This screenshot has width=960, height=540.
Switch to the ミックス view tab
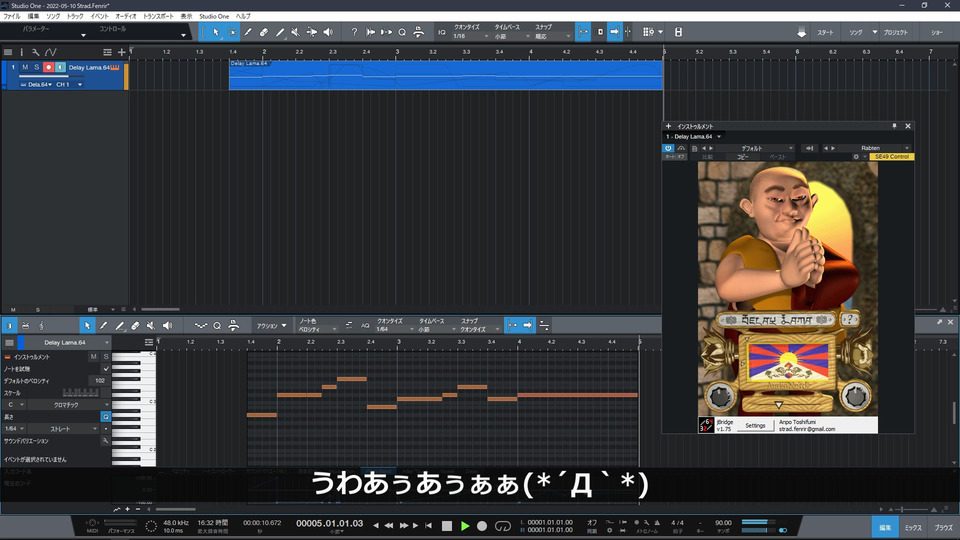(913, 527)
